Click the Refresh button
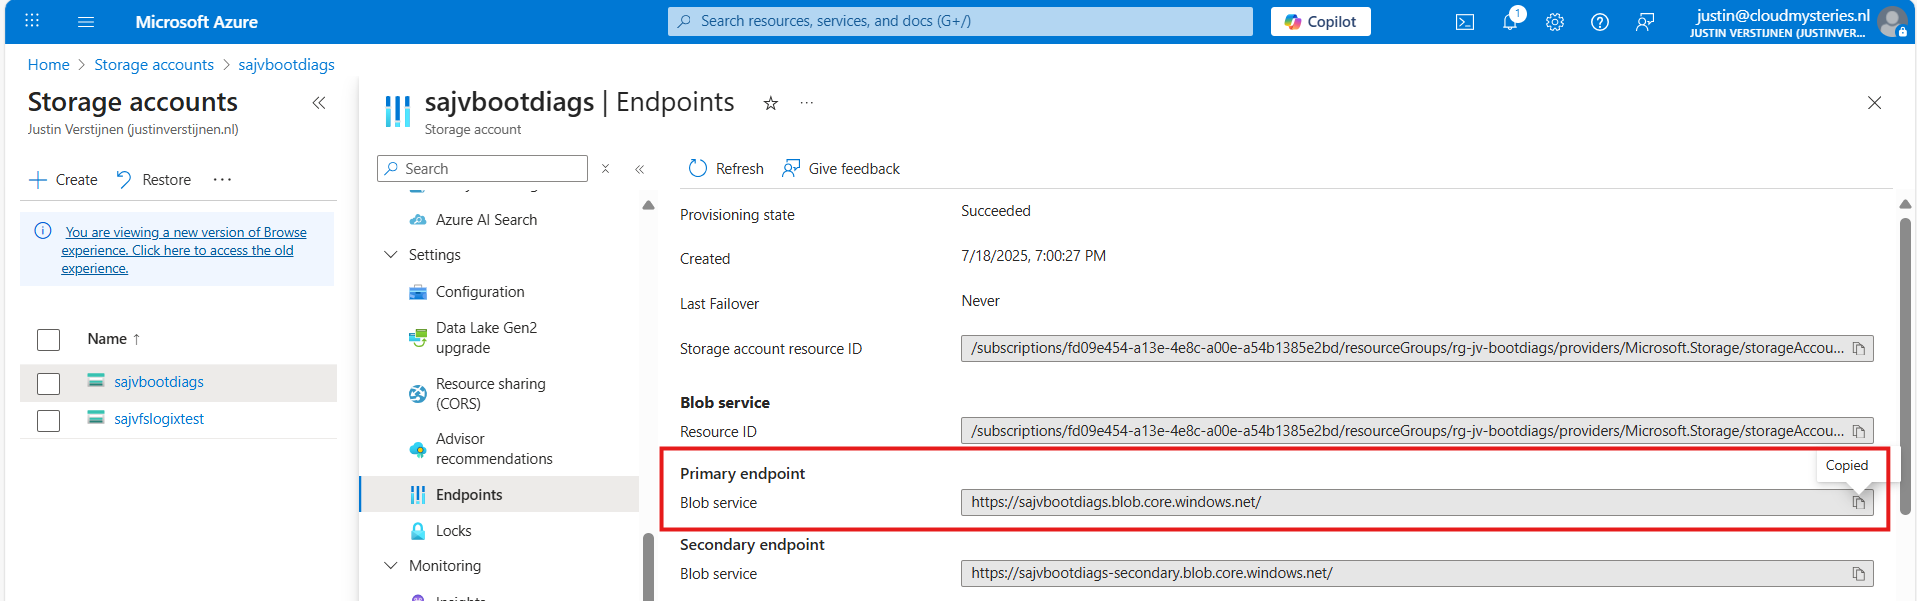1917x601 pixels. click(726, 169)
